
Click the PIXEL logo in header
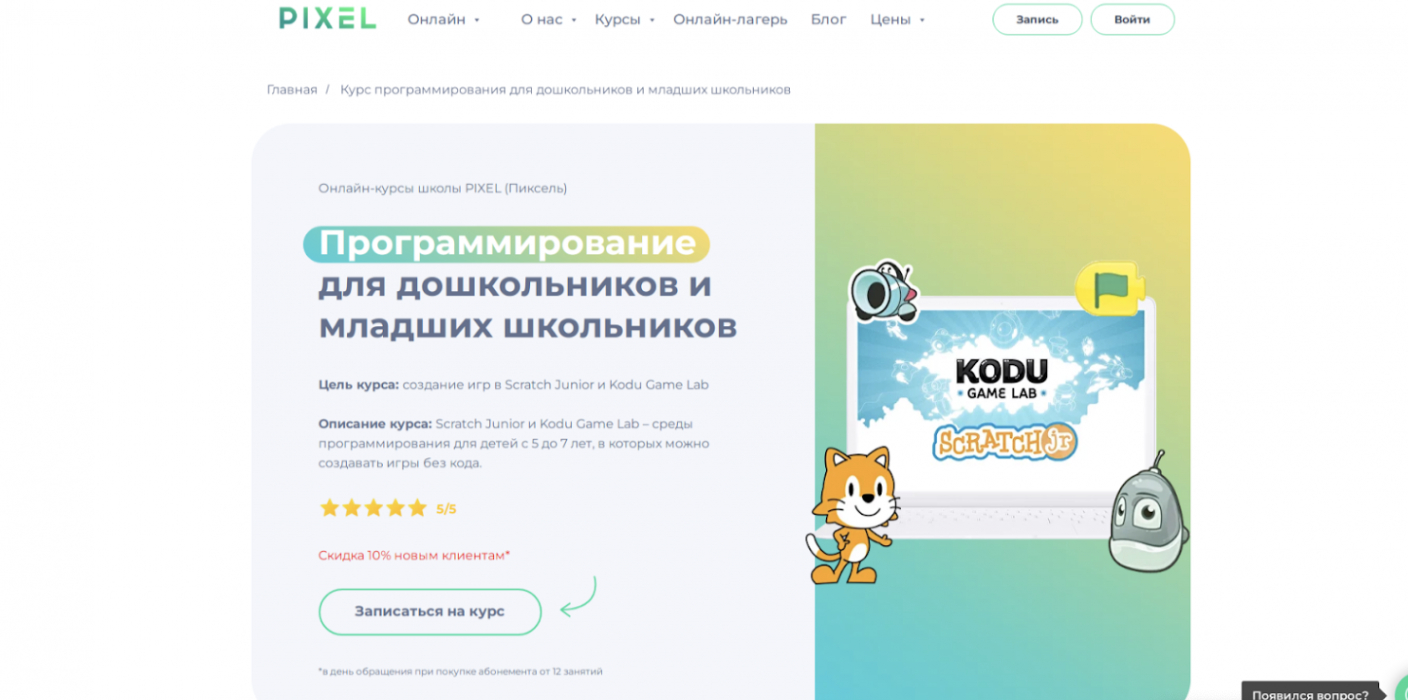tap(327, 18)
